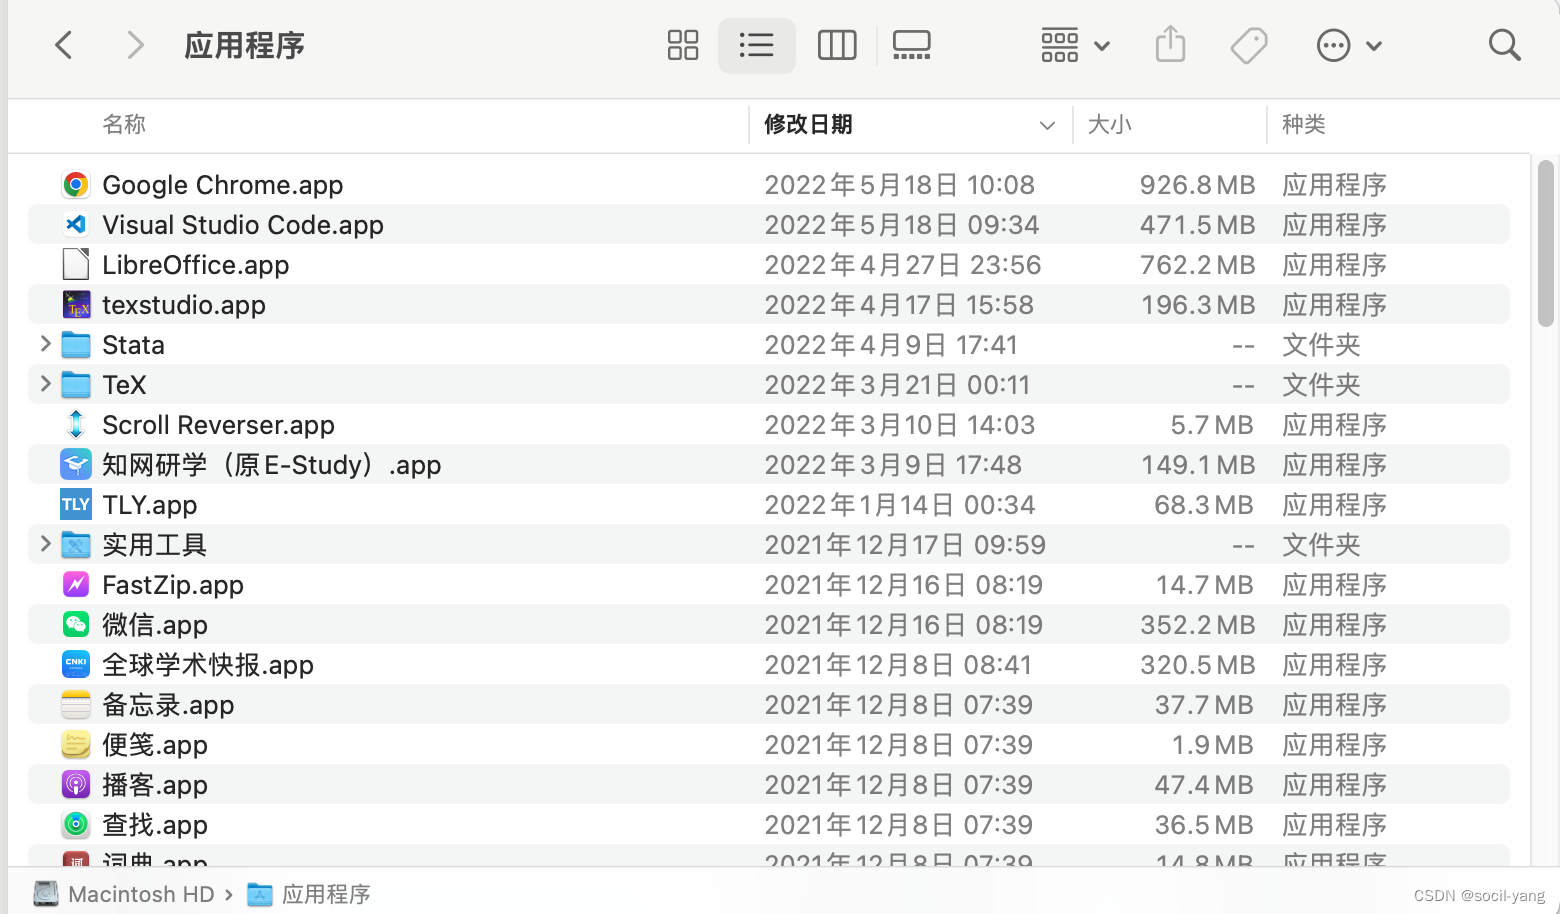Click the Tags toolbar icon
The height and width of the screenshot is (914, 1560).
(1249, 45)
